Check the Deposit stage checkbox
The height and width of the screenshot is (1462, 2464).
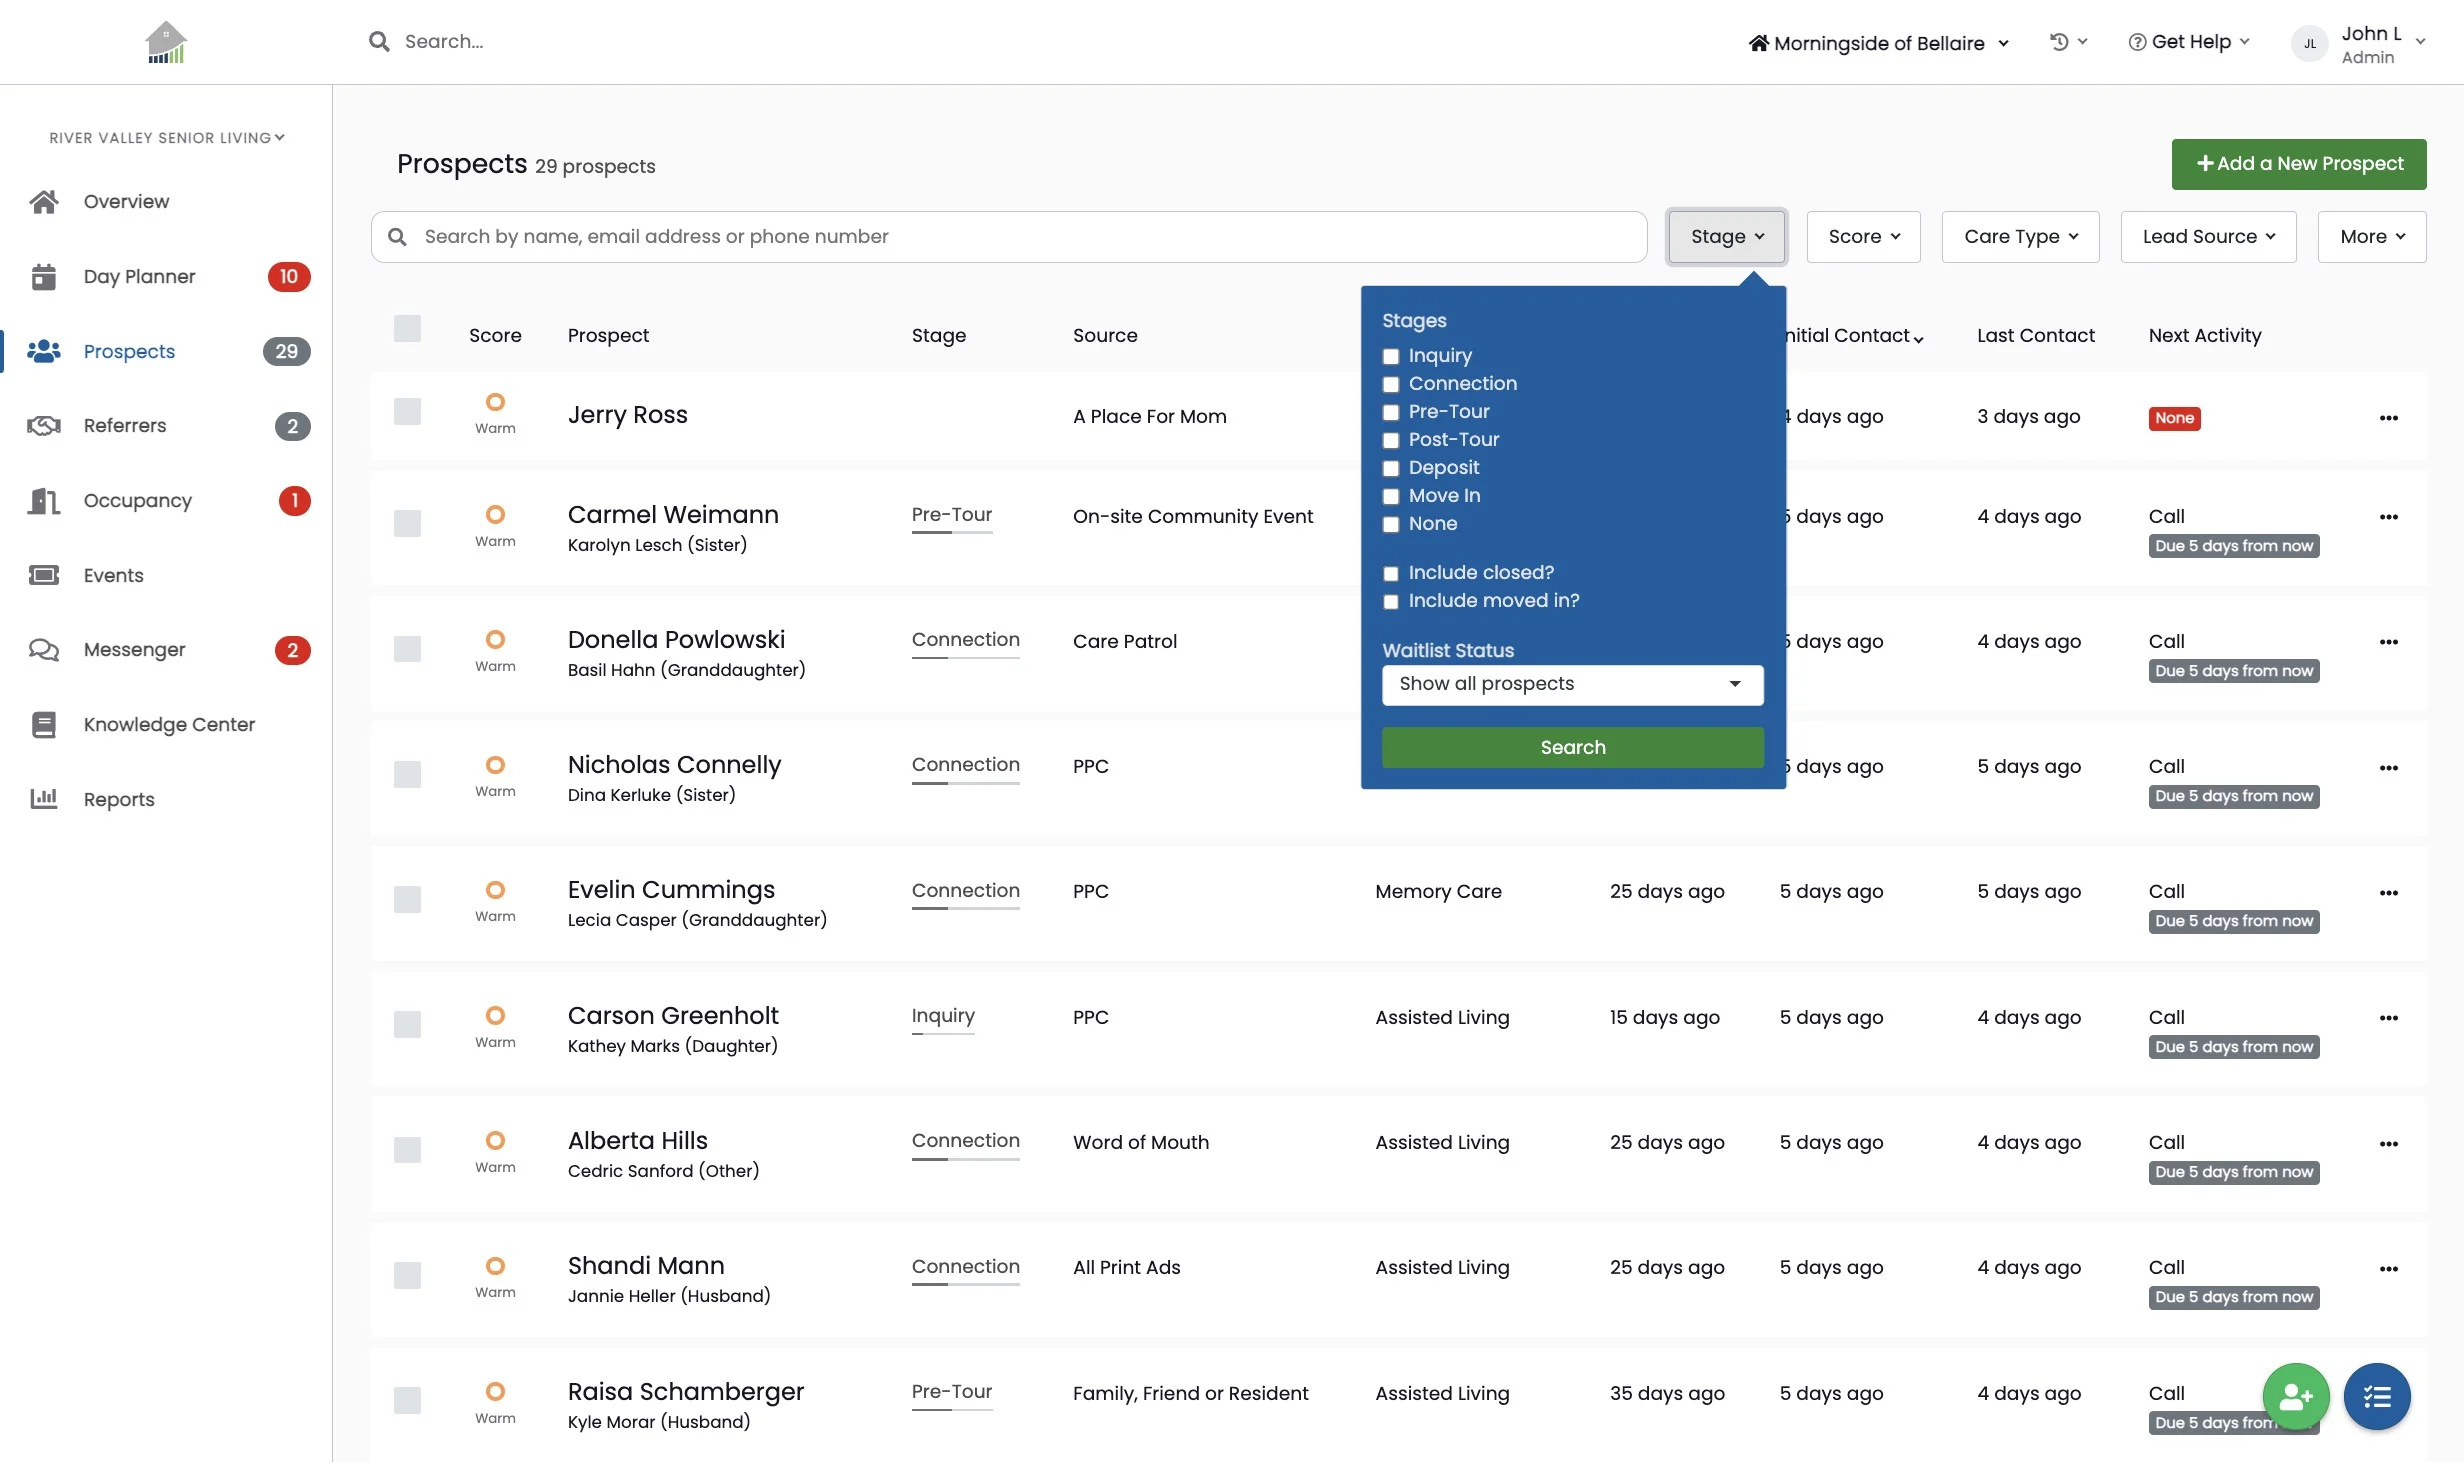click(1390, 468)
